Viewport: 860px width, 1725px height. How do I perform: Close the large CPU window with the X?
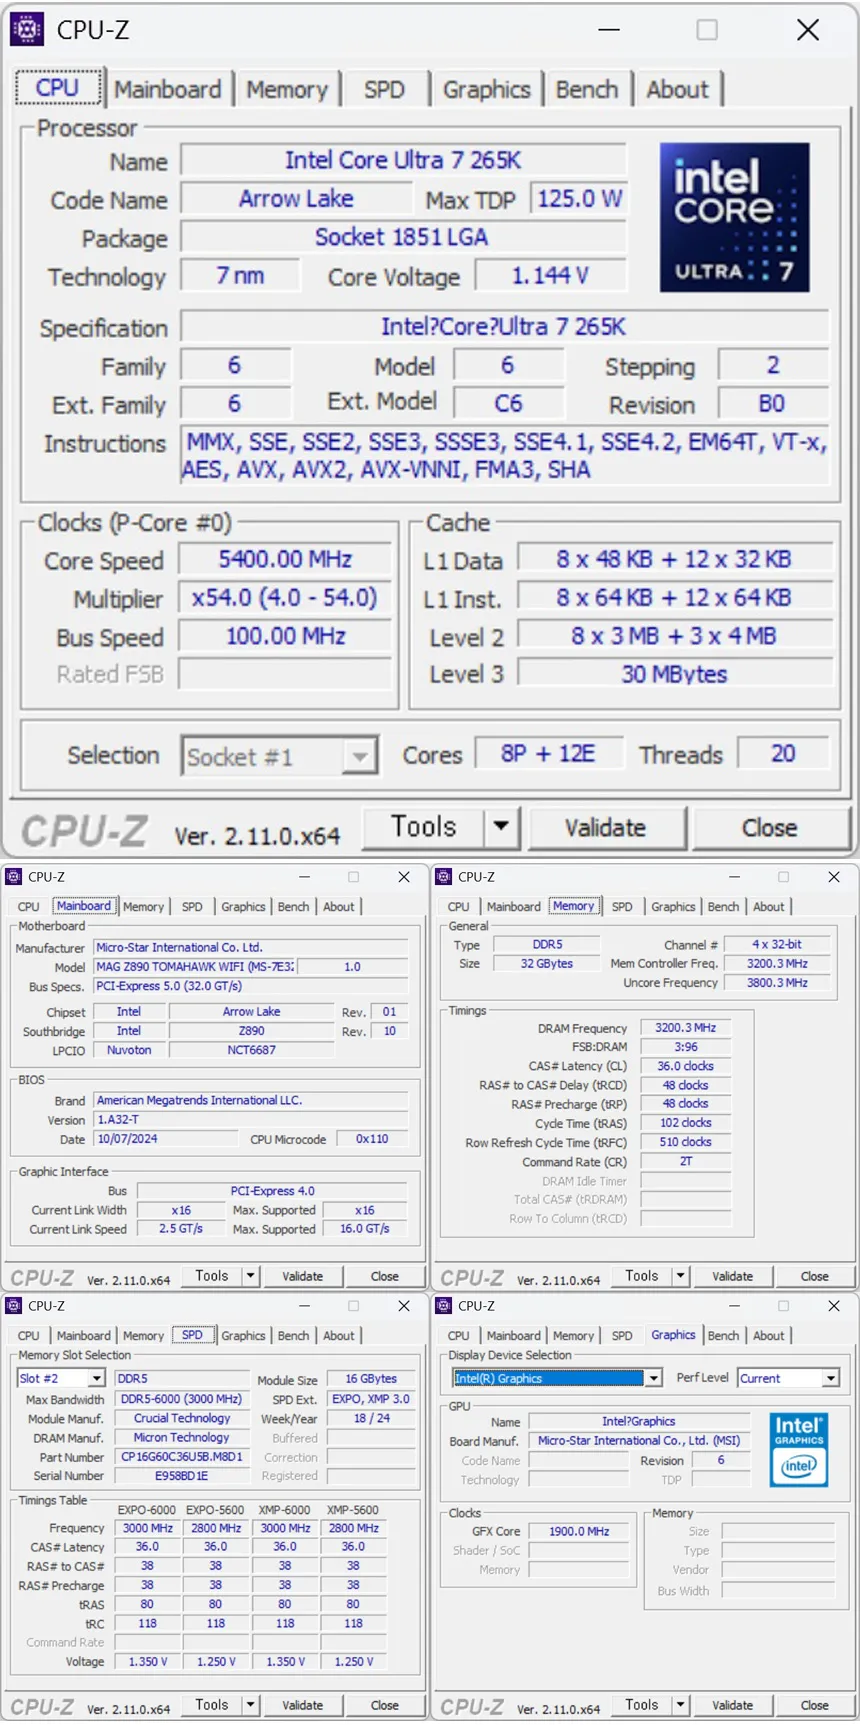(808, 30)
